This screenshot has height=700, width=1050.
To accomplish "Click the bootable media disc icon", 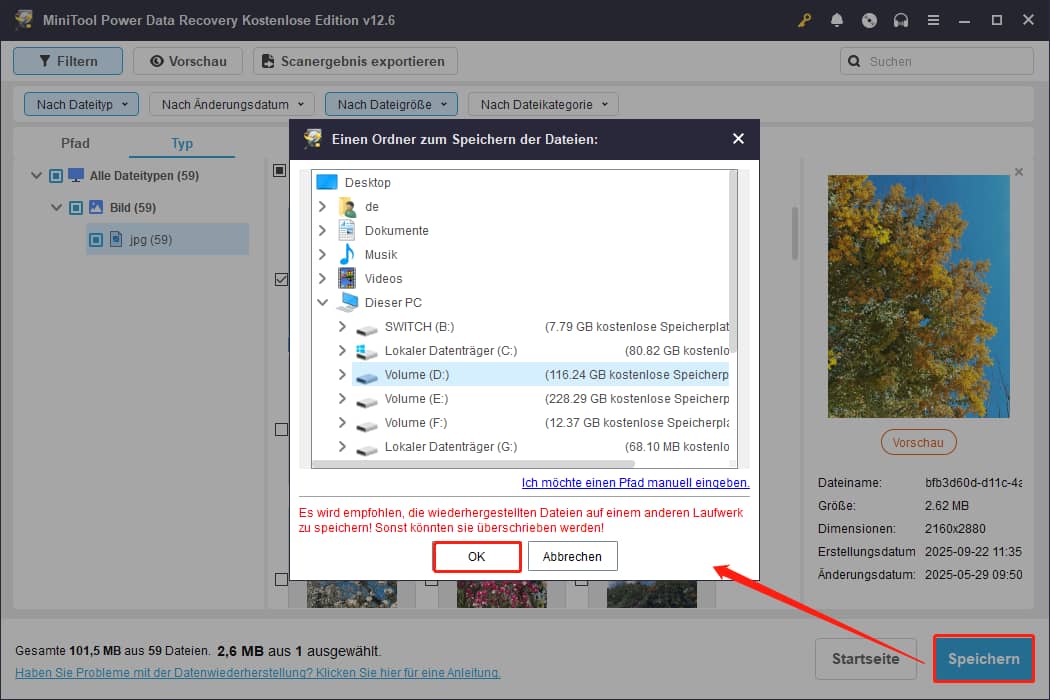I will (x=869, y=20).
